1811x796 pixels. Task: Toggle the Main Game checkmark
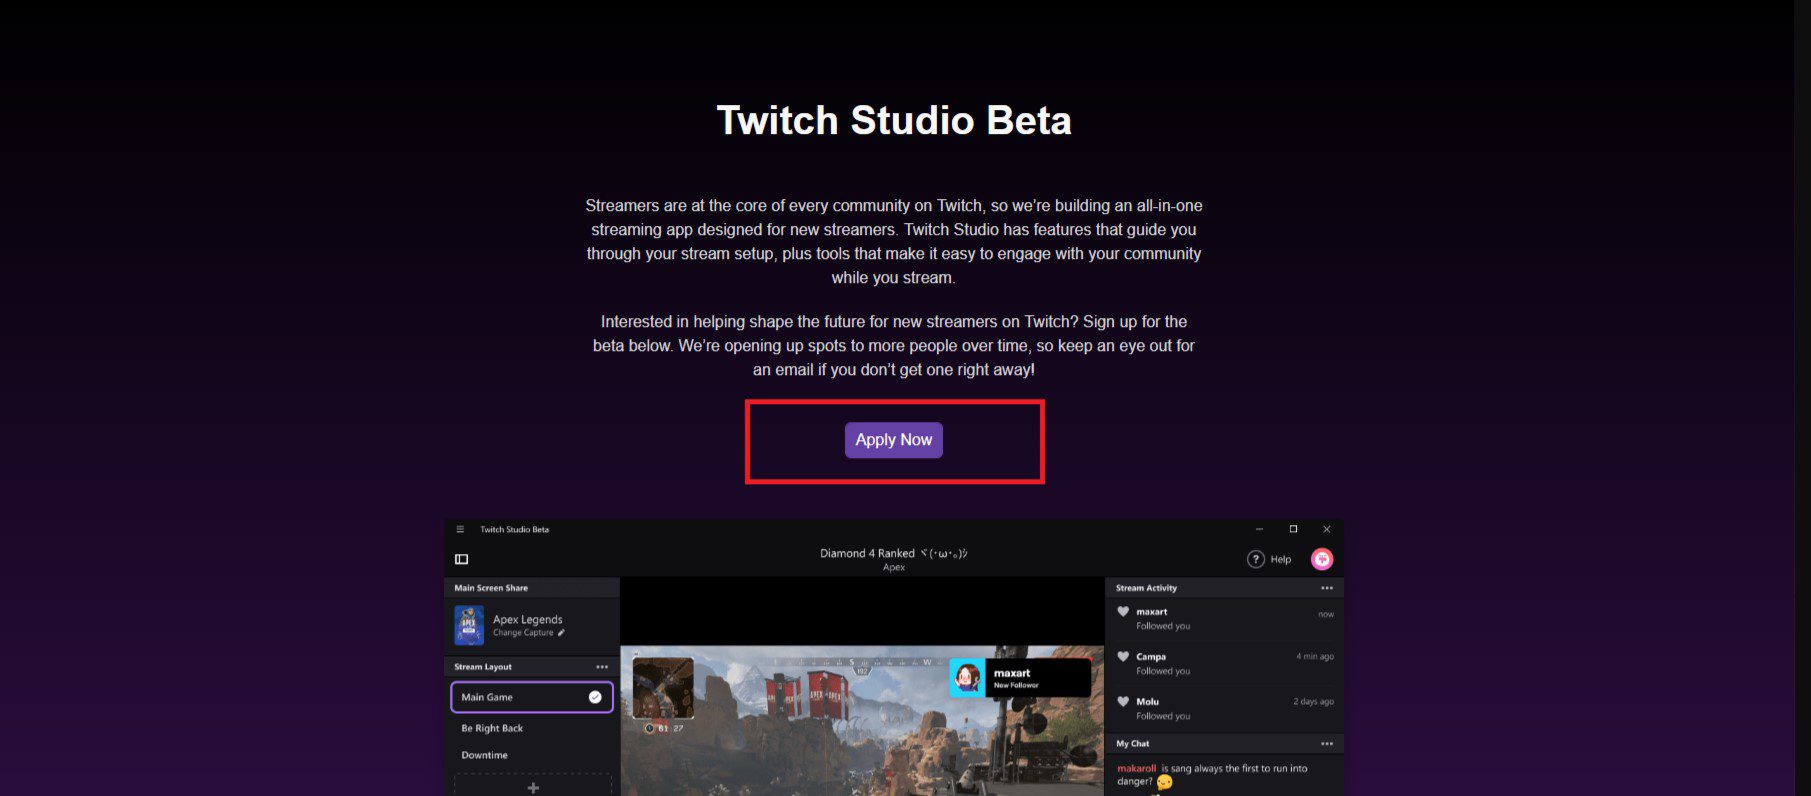pyautogui.click(x=595, y=697)
